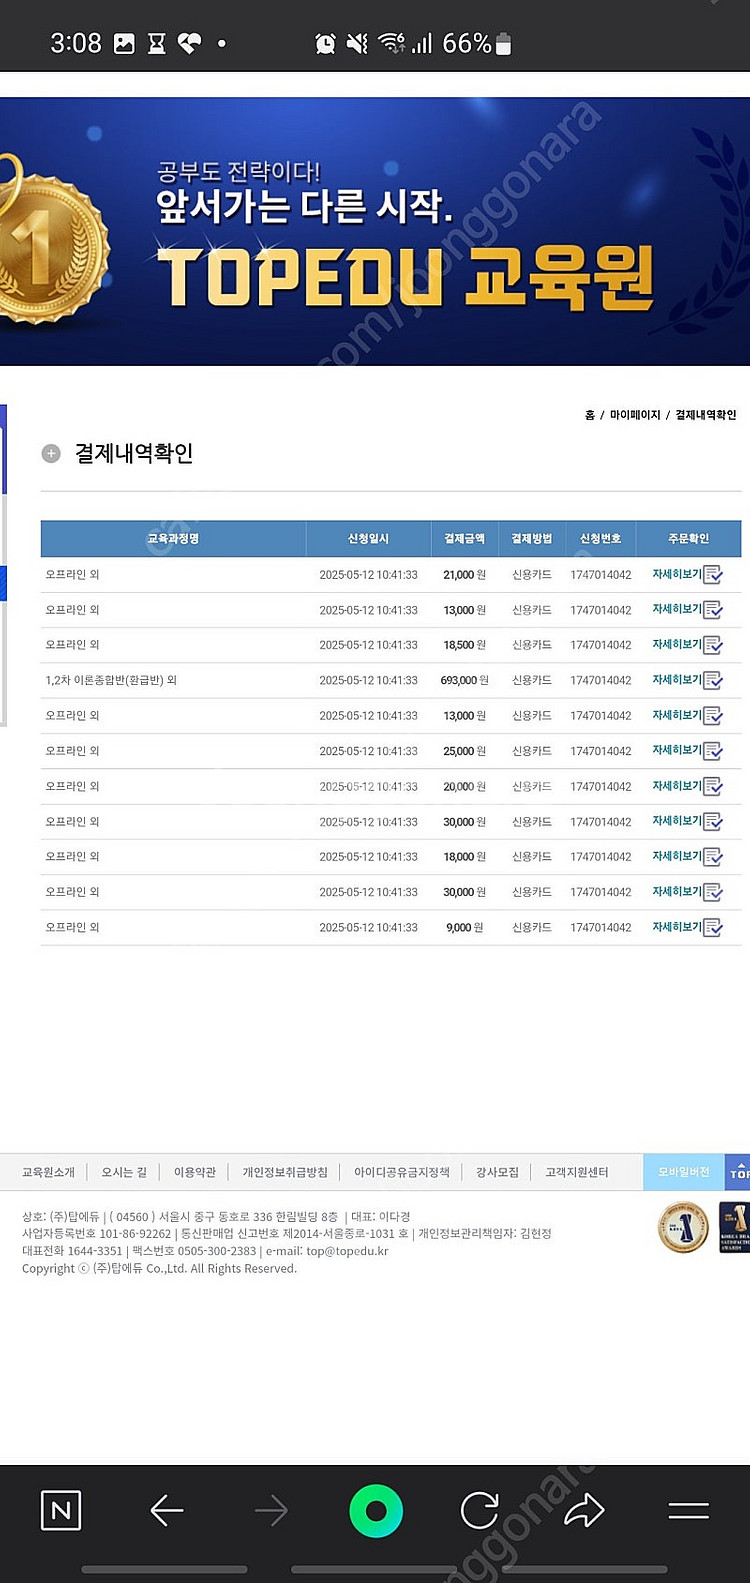The image size is (750, 1583).
Task: Tap the gallery image icon in status bar
Action: tap(124, 43)
